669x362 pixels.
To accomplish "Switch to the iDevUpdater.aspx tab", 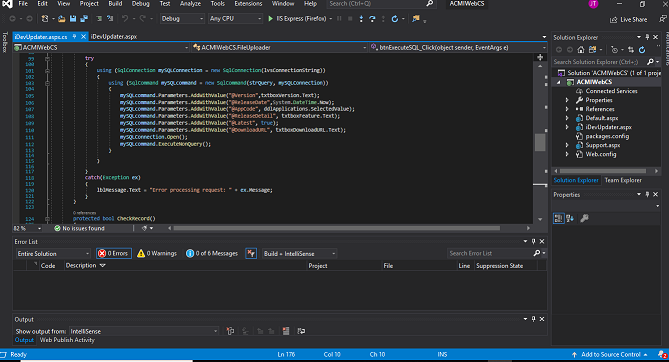I will click(x=113, y=37).
